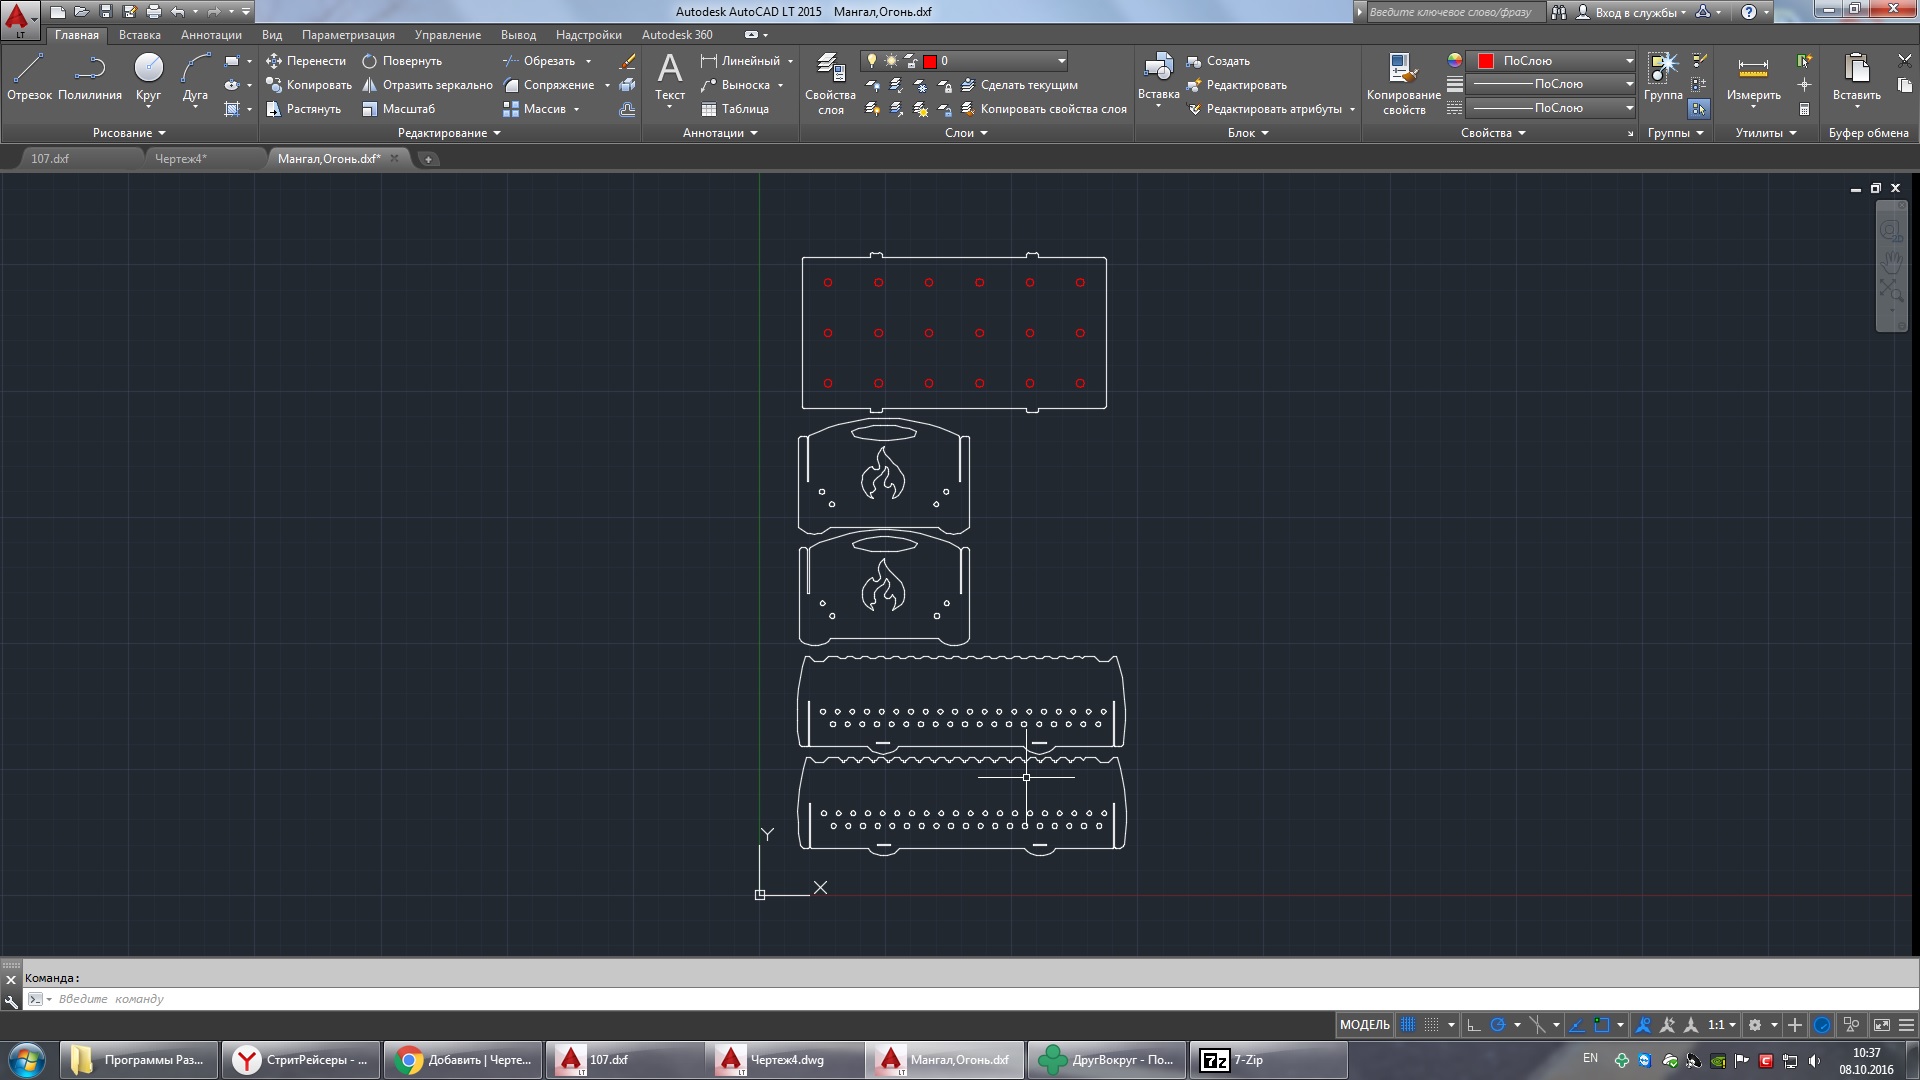
Task: Toggle layer 0 lock padlock icon
Action: point(911,61)
